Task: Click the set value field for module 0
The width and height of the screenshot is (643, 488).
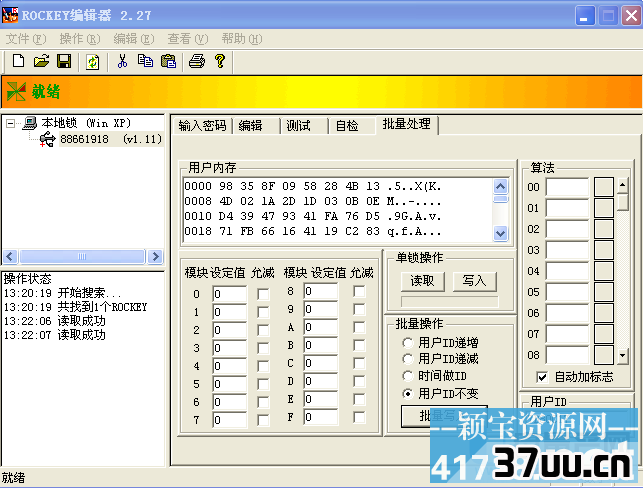Action: (230, 294)
